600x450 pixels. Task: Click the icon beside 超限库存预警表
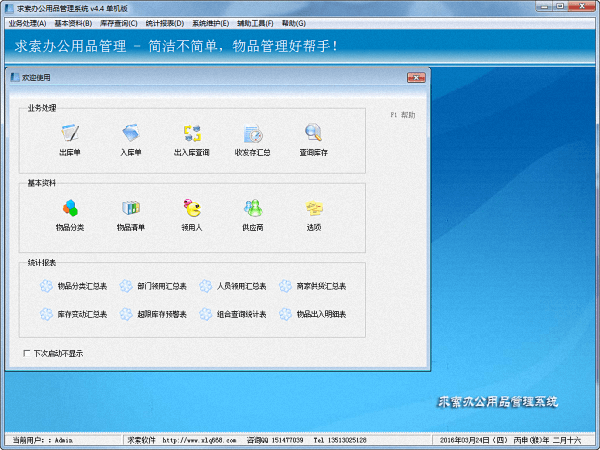pos(126,314)
